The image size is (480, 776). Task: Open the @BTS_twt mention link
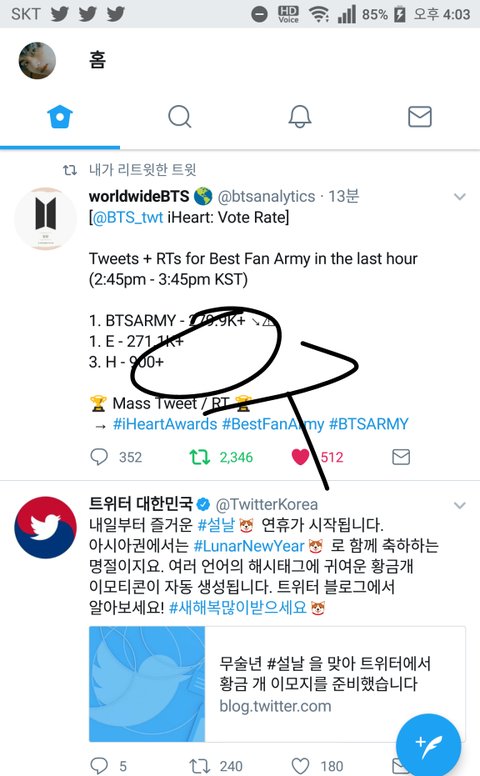128,217
